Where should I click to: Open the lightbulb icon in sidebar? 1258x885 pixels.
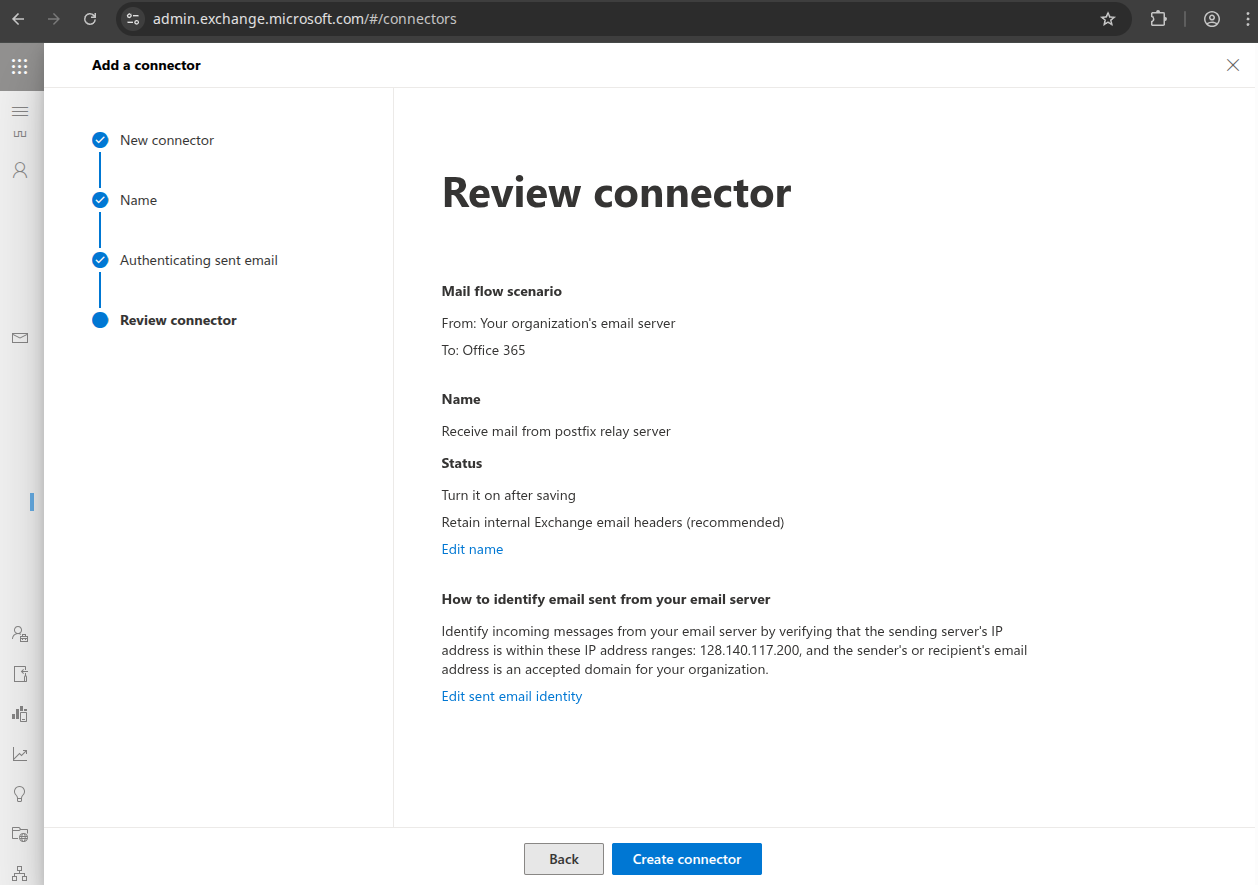[x=20, y=794]
